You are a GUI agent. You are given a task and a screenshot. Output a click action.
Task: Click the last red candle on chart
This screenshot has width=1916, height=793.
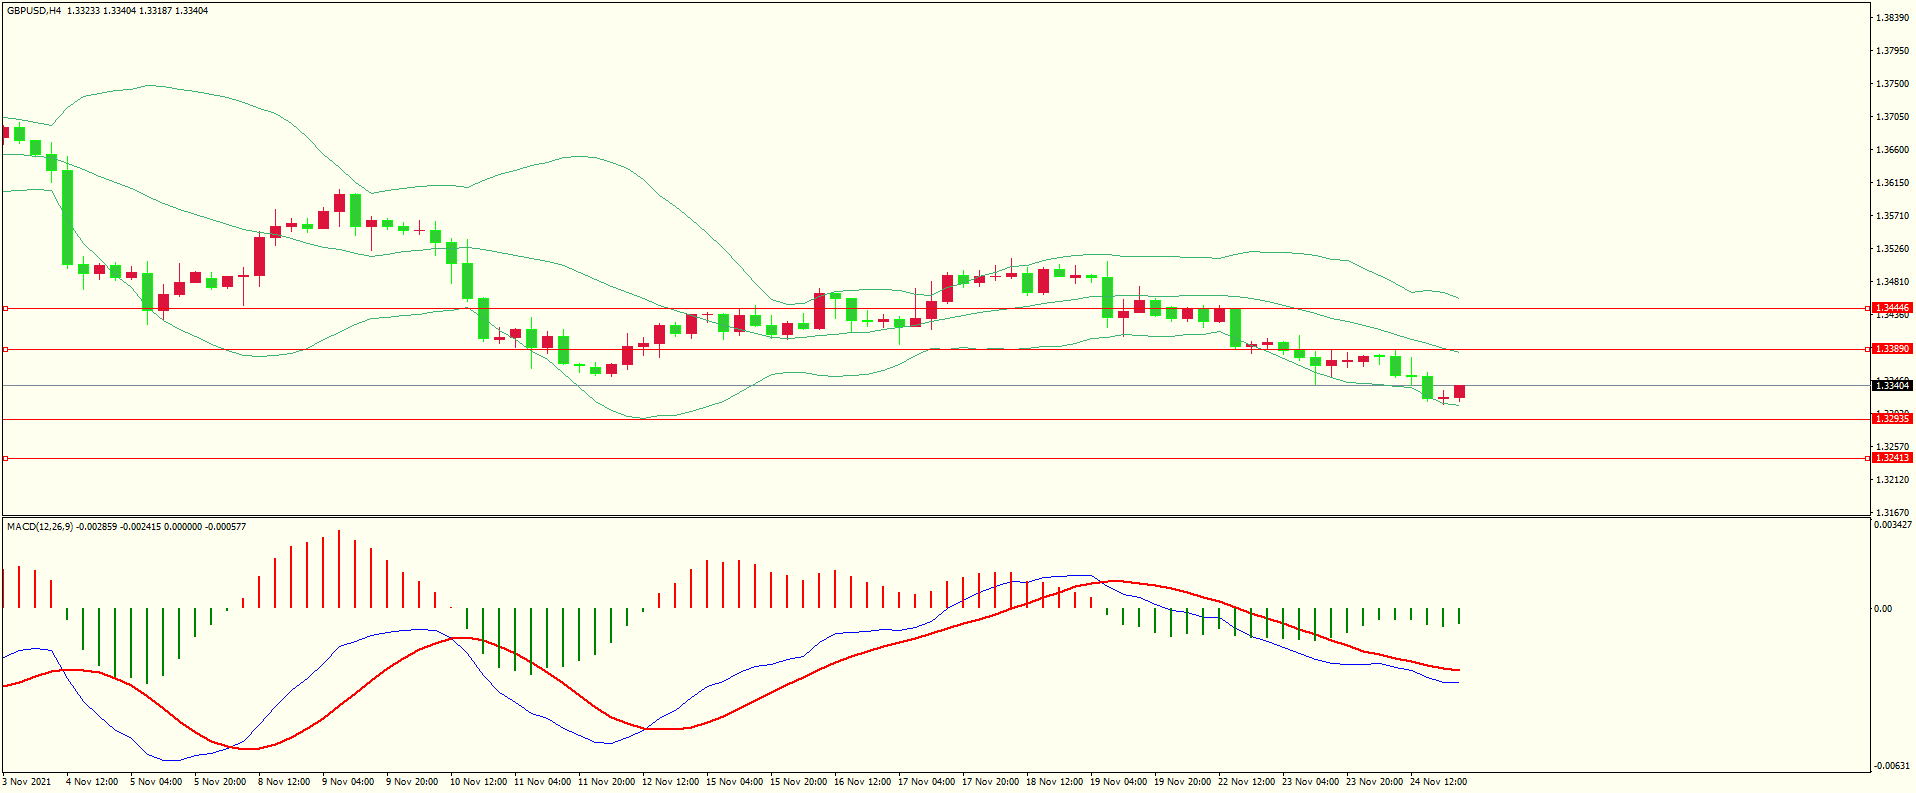click(1459, 392)
